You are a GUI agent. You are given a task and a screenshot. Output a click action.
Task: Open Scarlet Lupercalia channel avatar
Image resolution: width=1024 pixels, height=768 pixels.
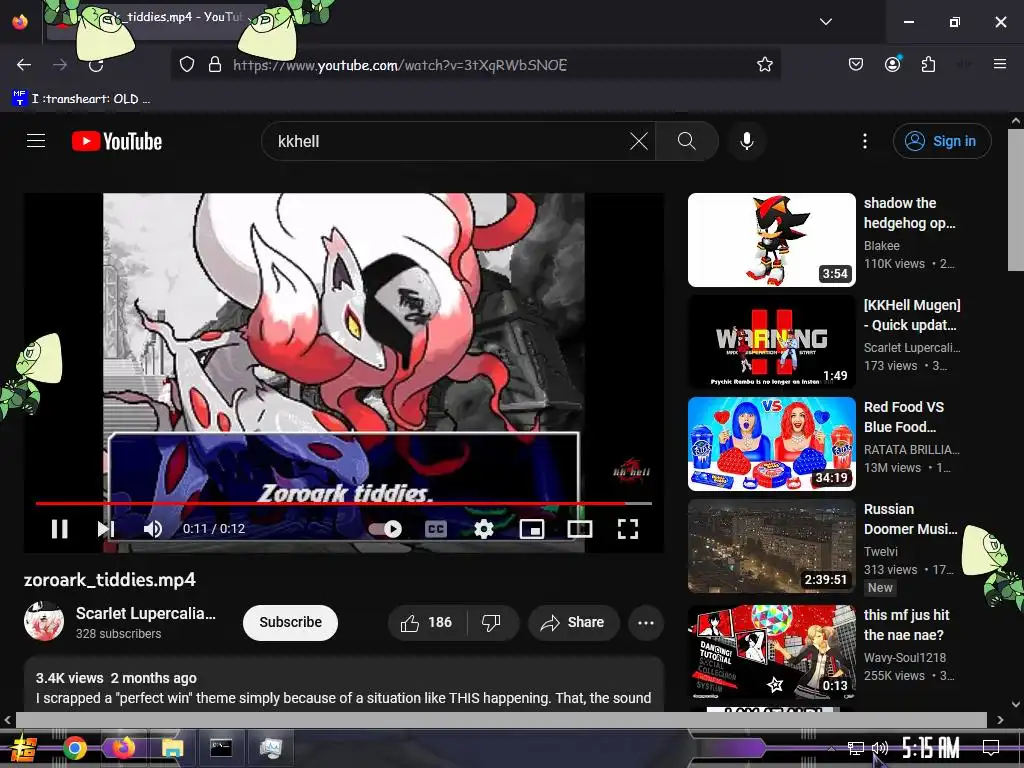44,621
